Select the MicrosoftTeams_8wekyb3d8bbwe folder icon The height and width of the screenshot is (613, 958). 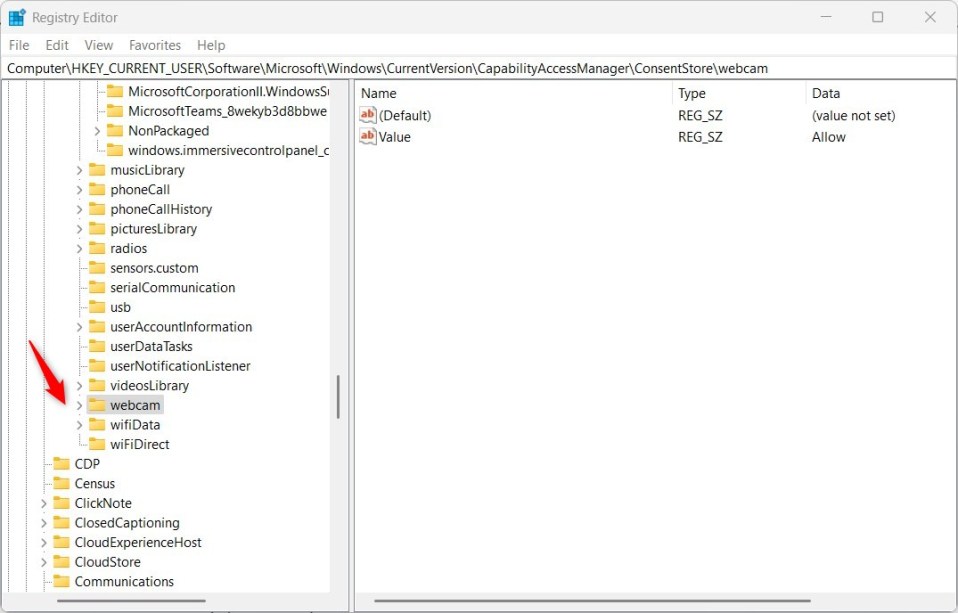(x=114, y=111)
